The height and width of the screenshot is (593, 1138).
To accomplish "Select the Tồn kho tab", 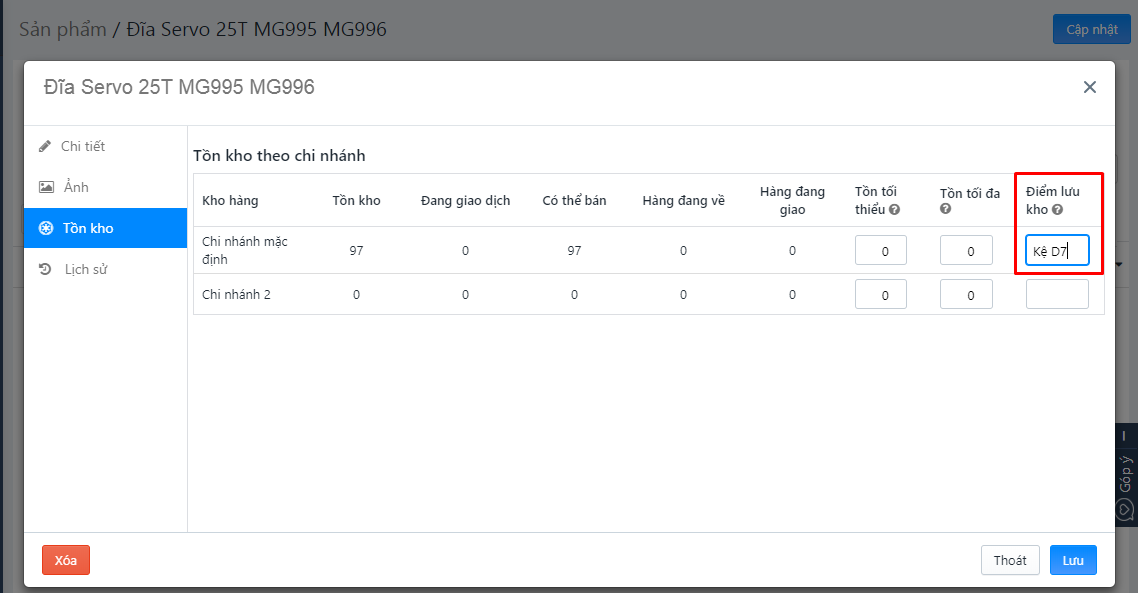I will click(87, 228).
